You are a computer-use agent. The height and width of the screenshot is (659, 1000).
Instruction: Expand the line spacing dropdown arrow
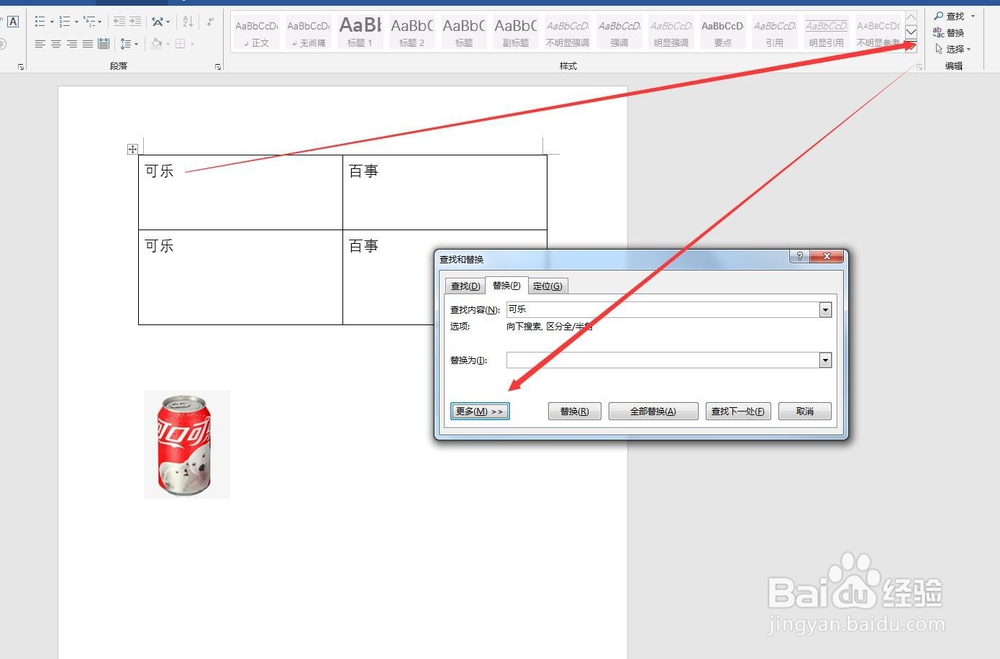click(x=136, y=44)
